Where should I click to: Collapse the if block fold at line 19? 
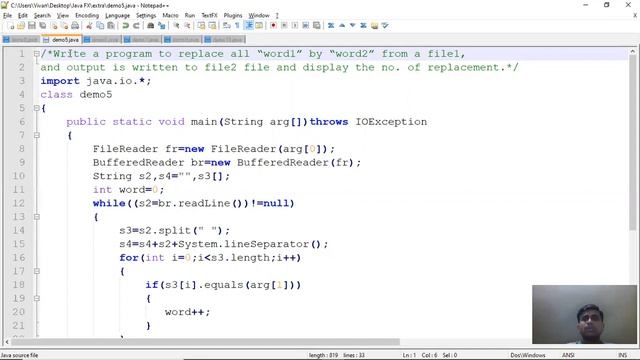pos(37,298)
